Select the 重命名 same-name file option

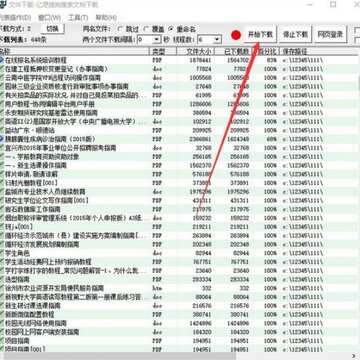point(171,29)
